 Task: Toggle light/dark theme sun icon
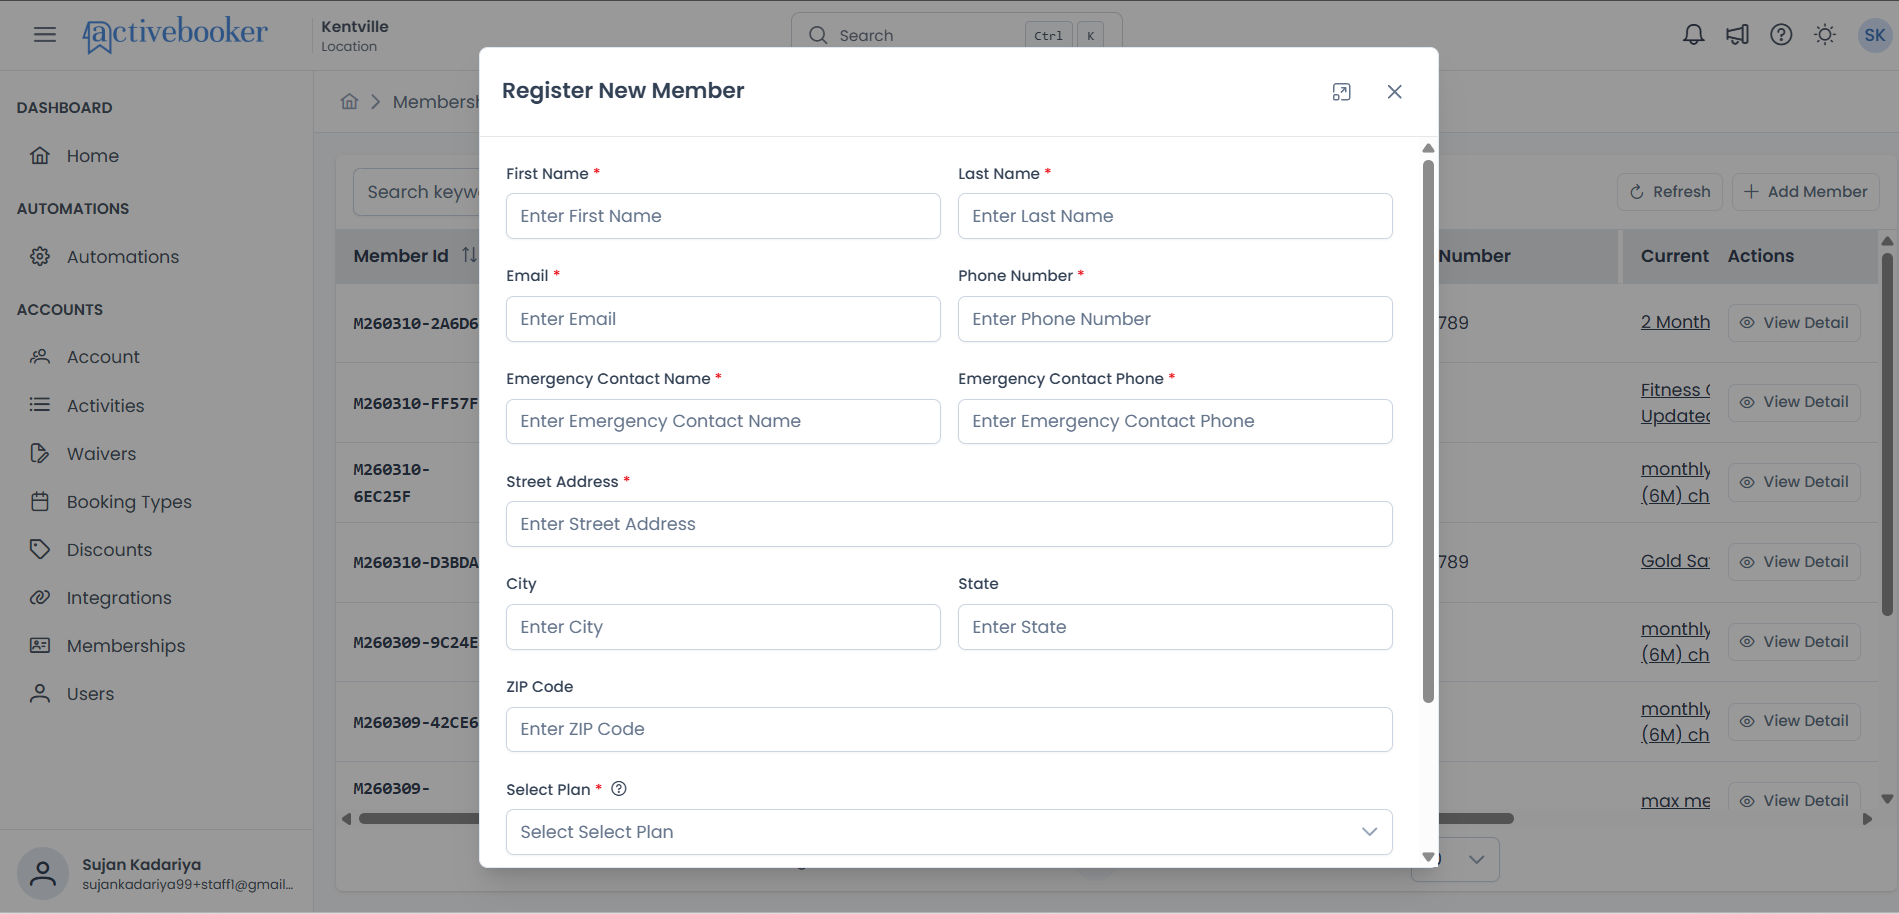(x=1825, y=35)
